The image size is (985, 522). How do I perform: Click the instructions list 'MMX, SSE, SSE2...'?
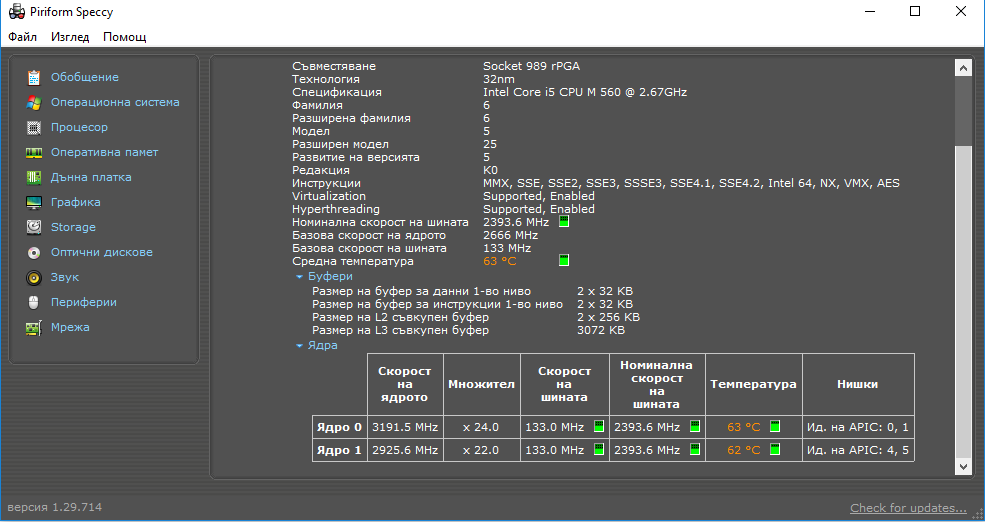pos(691,183)
